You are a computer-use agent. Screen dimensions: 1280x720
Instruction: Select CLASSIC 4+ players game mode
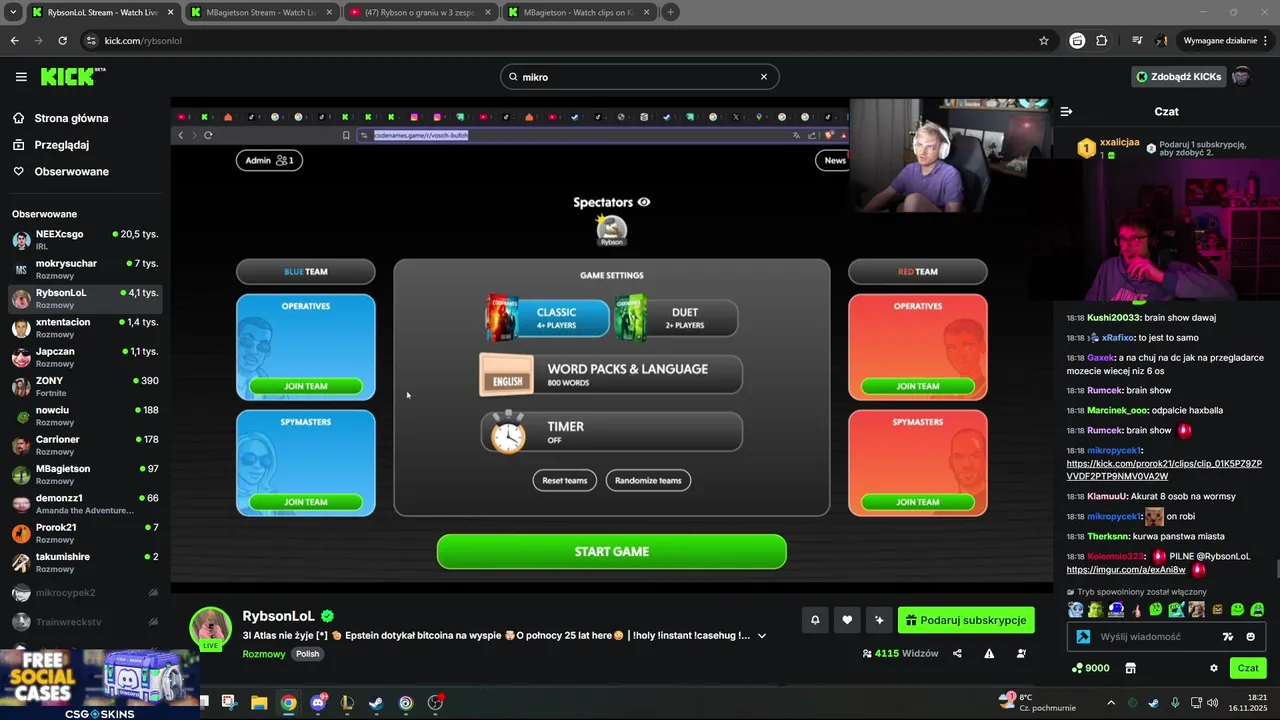click(x=546, y=318)
